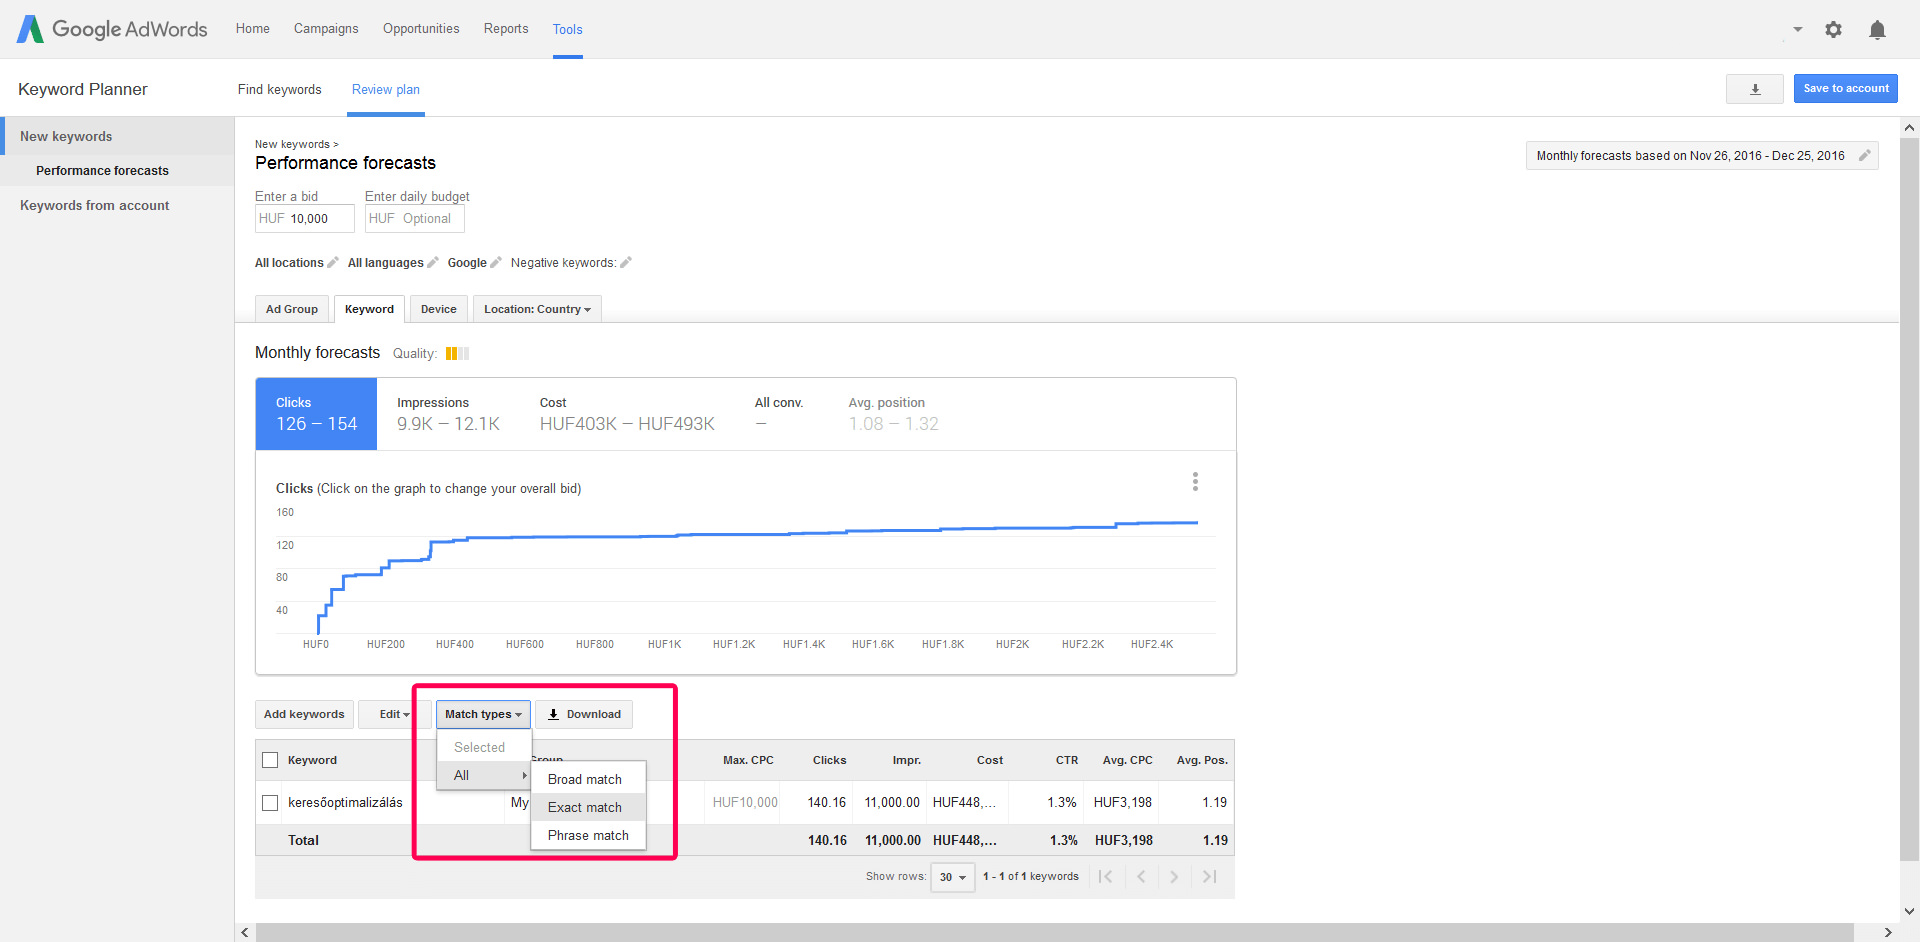Click the Save to account button
The image size is (1920, 942).
(x=1846, y=88)
